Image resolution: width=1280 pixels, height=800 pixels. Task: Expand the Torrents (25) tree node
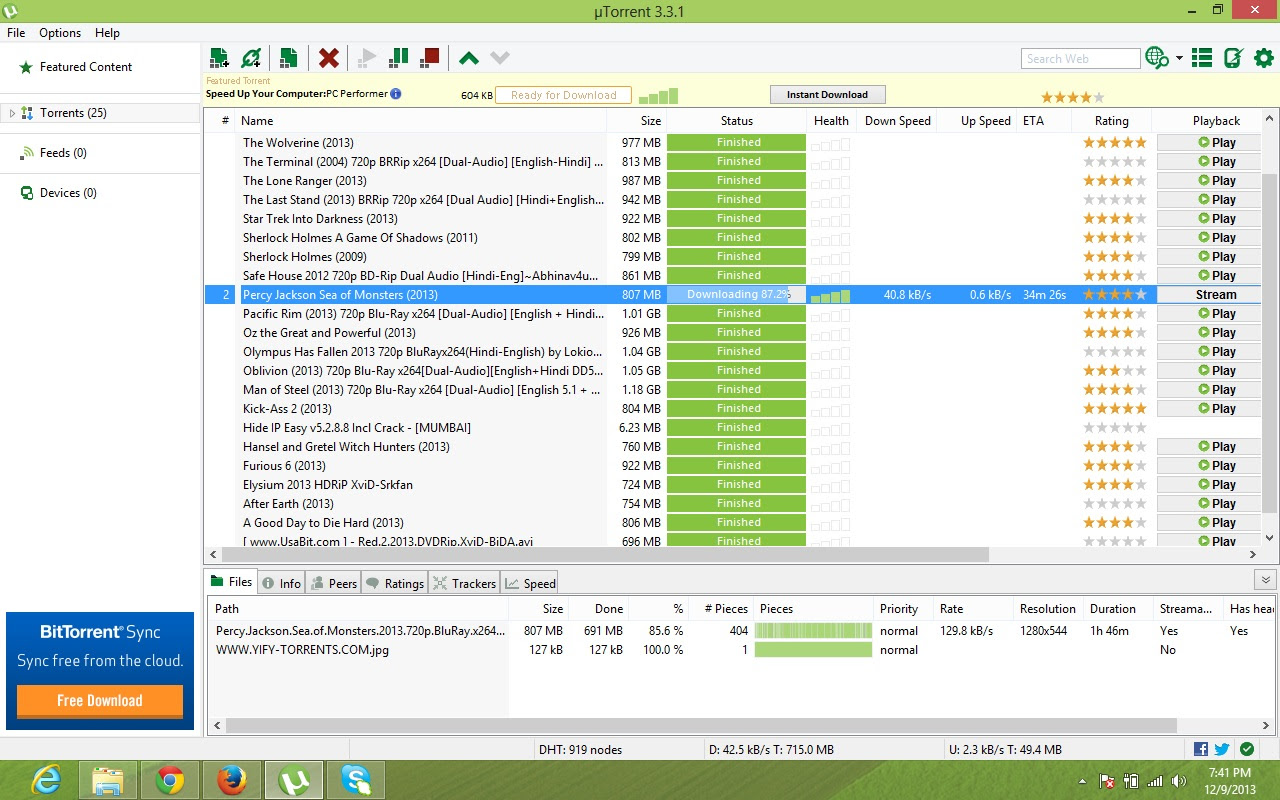tap(11, 113)
